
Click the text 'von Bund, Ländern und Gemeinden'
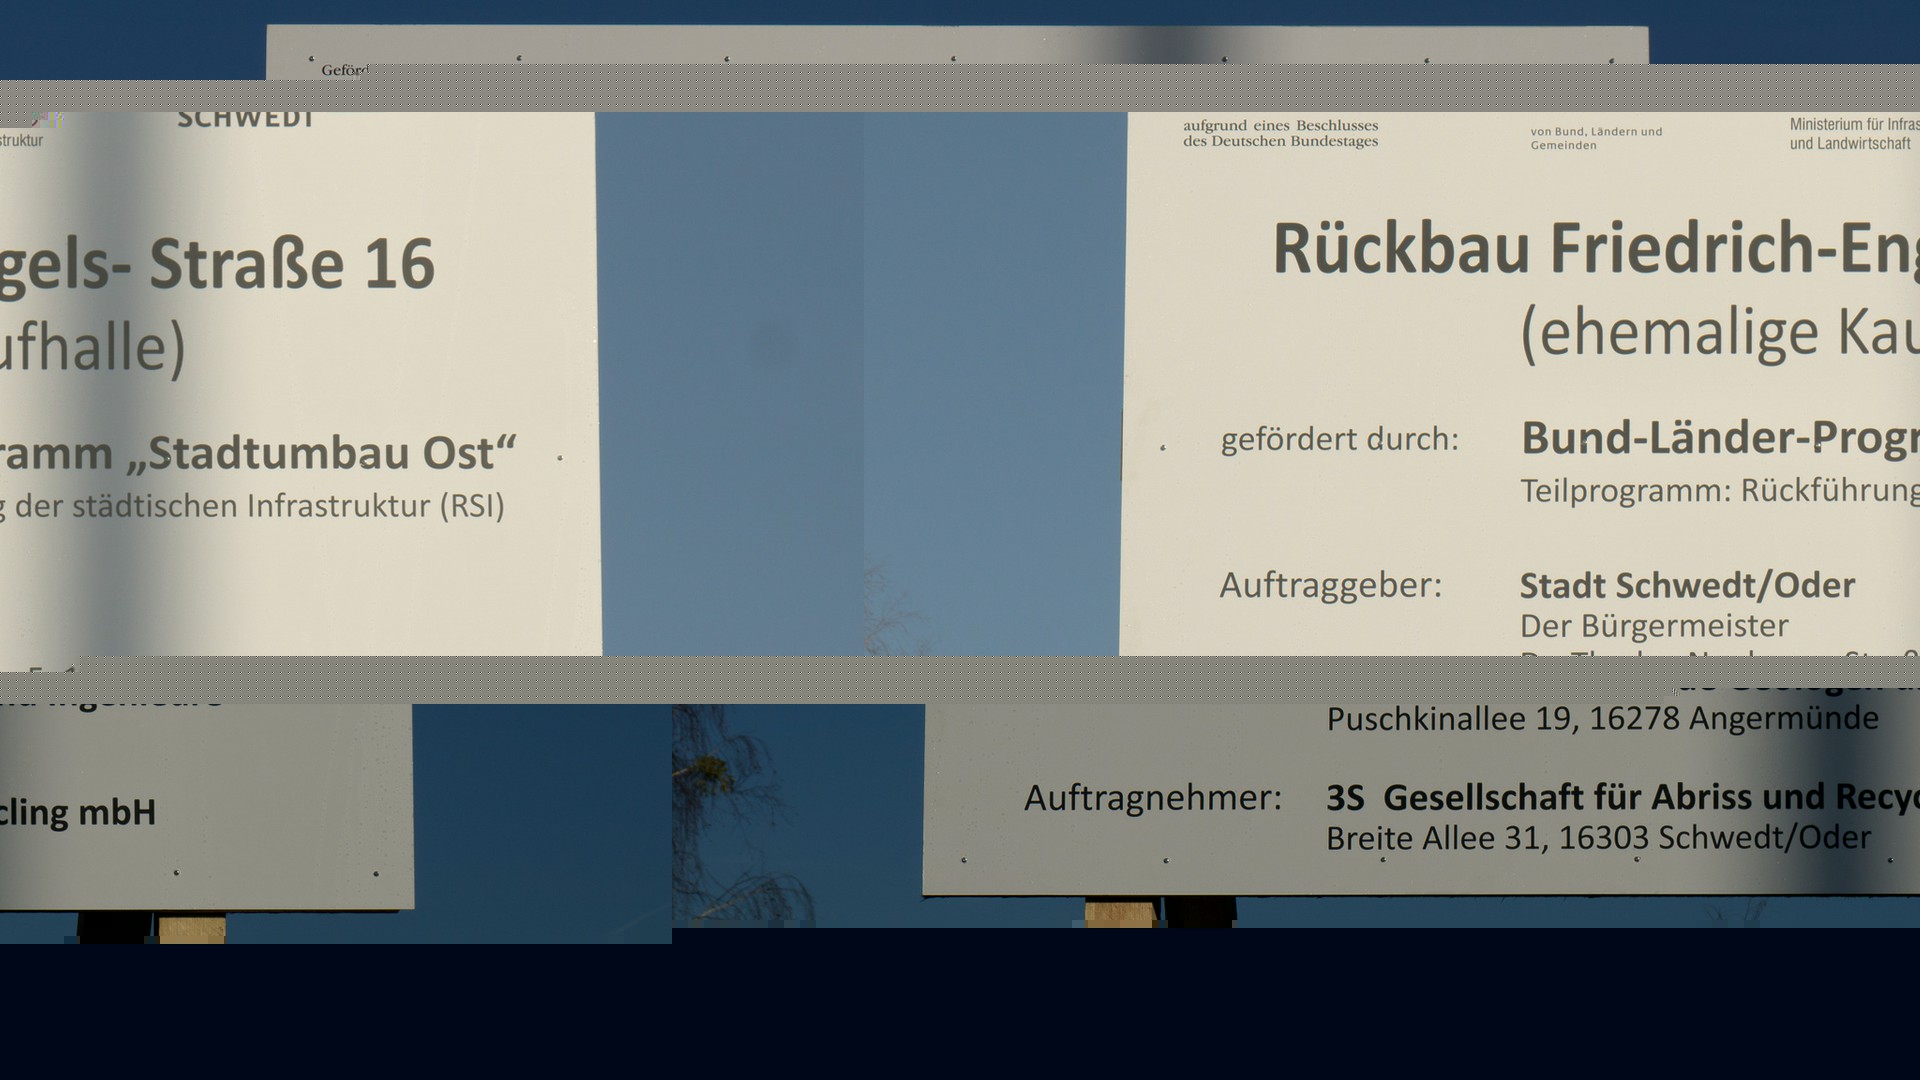(1596, 138)
